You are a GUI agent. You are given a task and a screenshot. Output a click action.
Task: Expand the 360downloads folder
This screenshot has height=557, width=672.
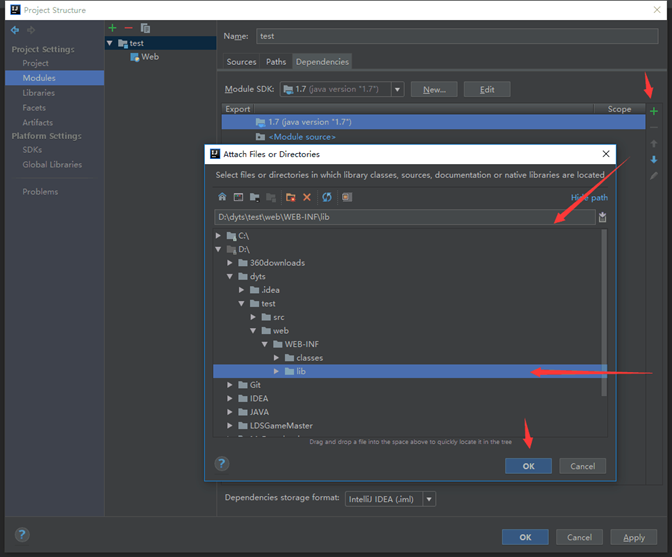click(x=230, y=263)
